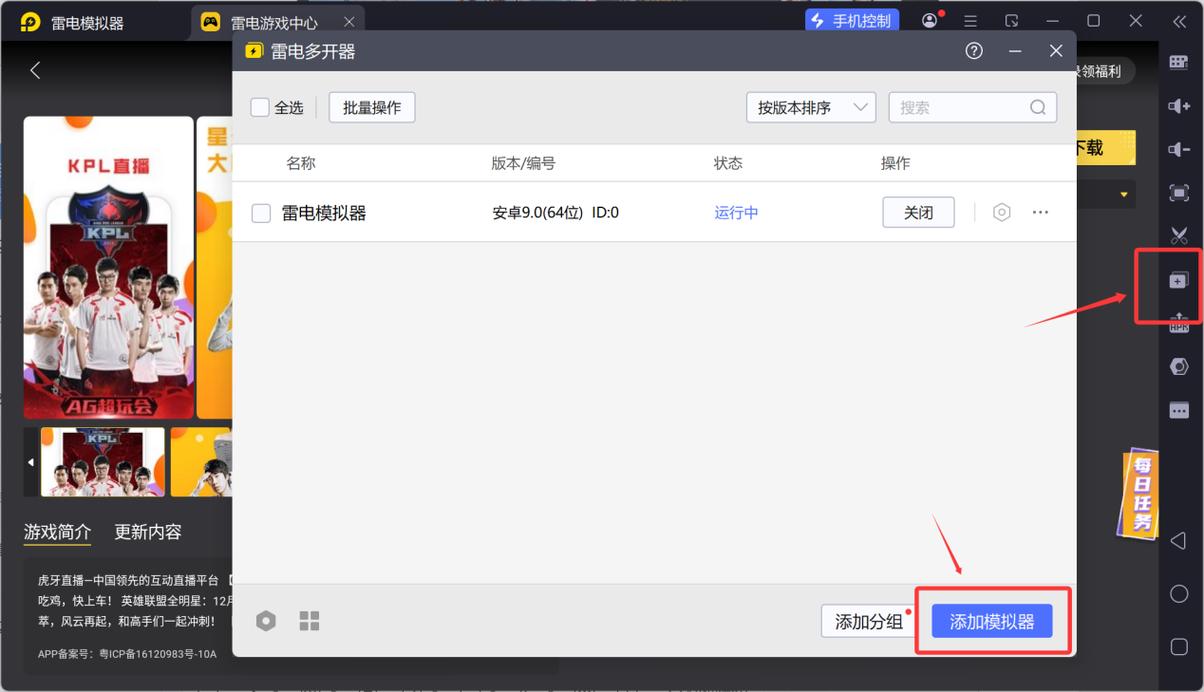Image resolution: width=1204 pixels, height=692 pixels.
Task: Select the KPL team thumbnail in carousel
Action: 102,462
